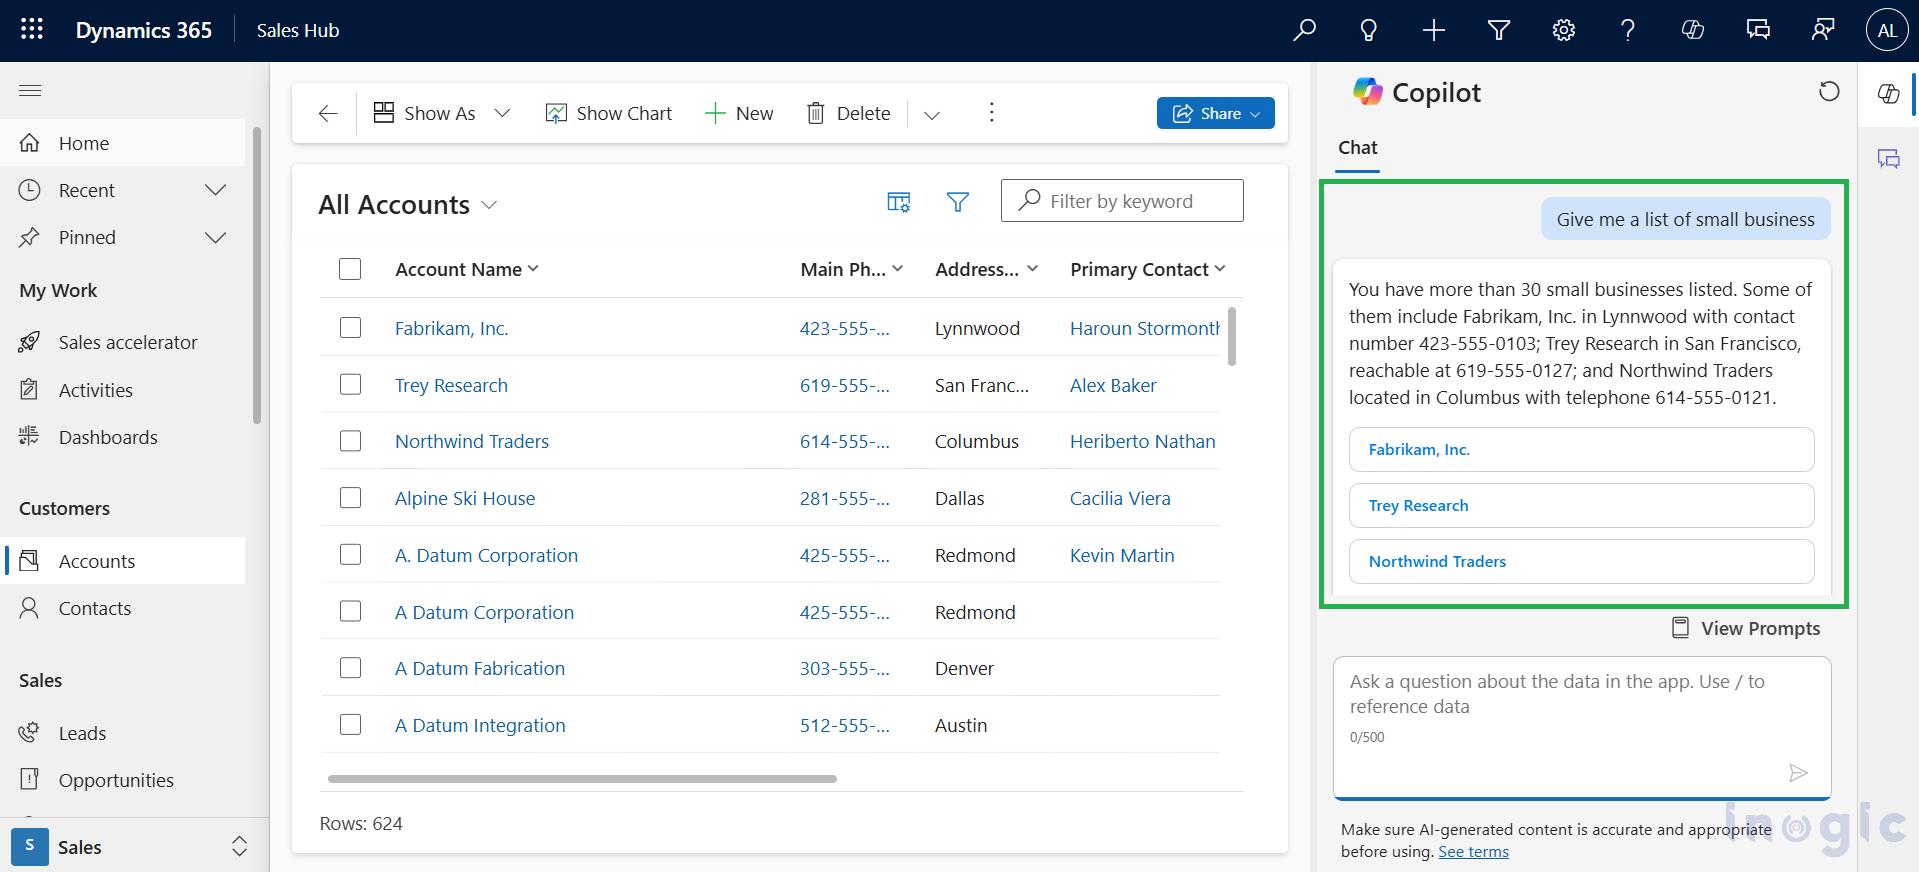Screen dimensions: 1919x872
Task: Open the app launcher waffle icon
Action: 32,30
